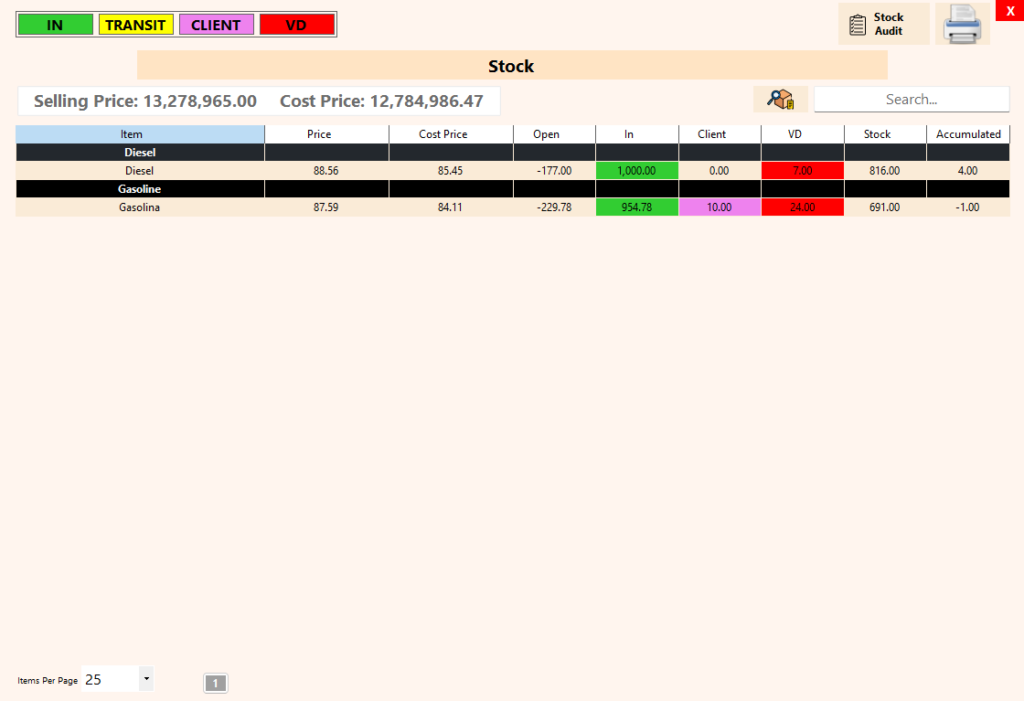Viewport: 1024px width, 701px height.
Task: Select the Gasolina item row
Action: coord(139,207)
